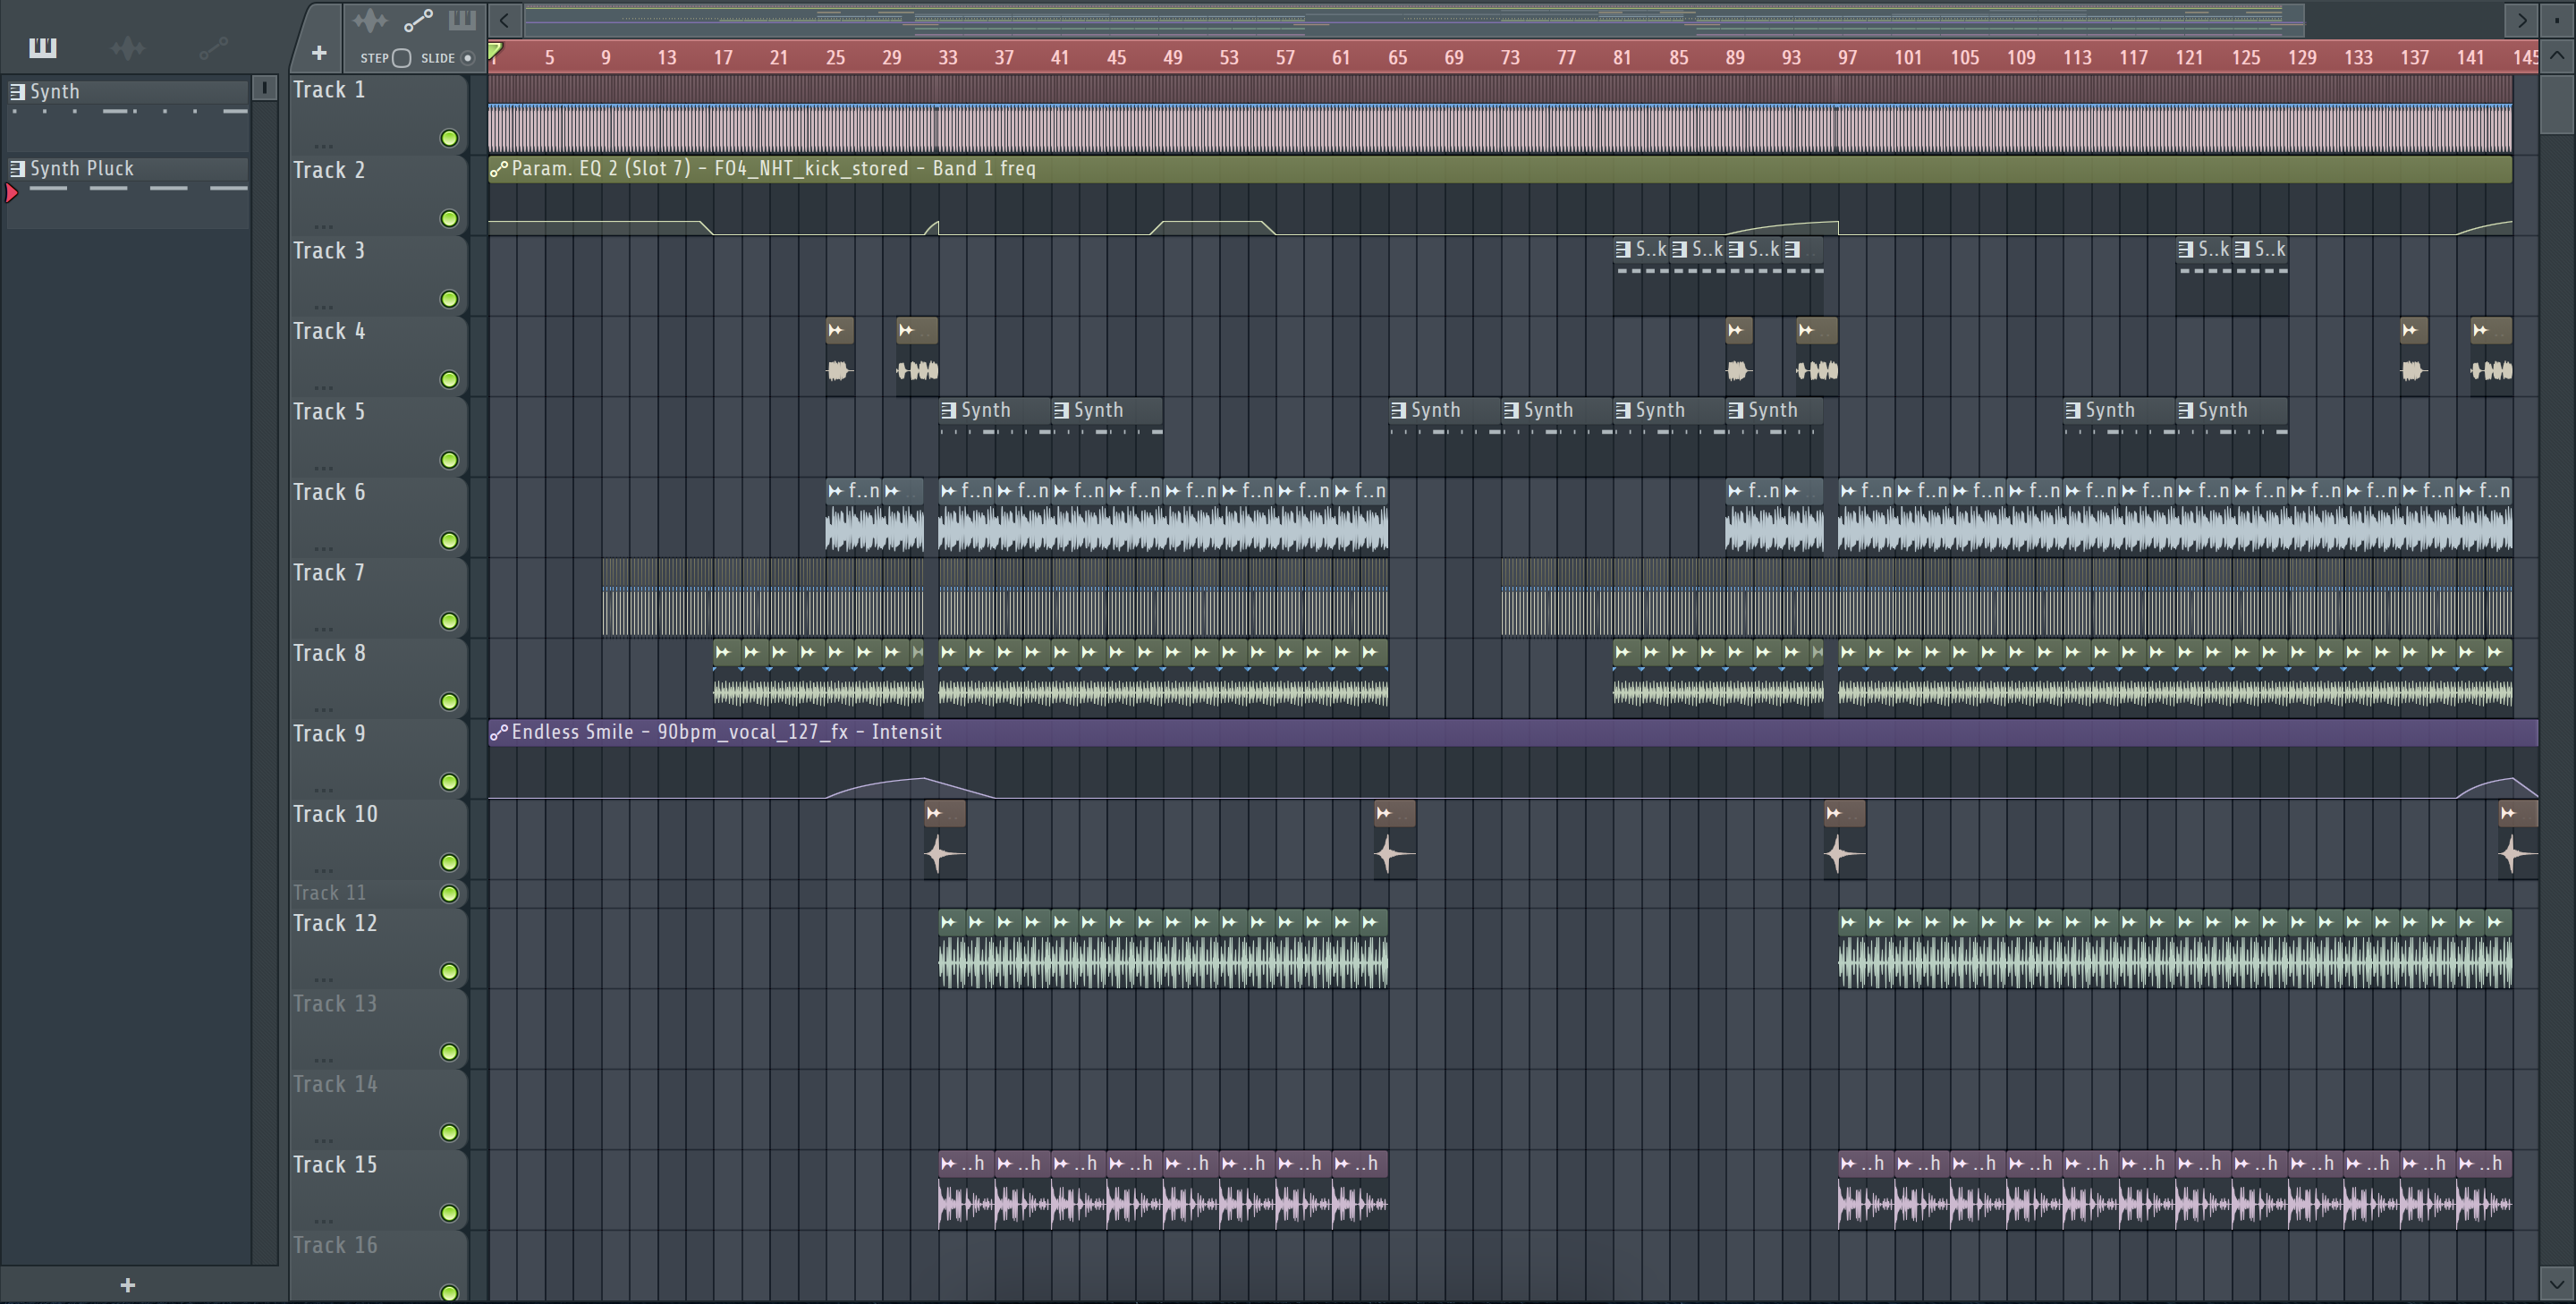
Task: Mute Track 11 with its green LED
Action: click(x=450, y=893)
